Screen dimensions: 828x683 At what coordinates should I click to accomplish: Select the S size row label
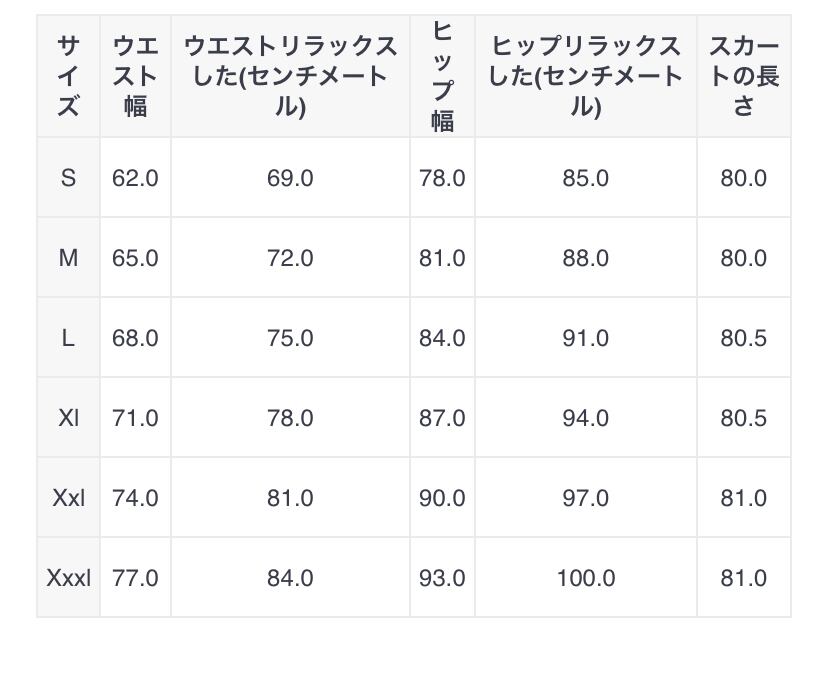(x=68, y=178)
